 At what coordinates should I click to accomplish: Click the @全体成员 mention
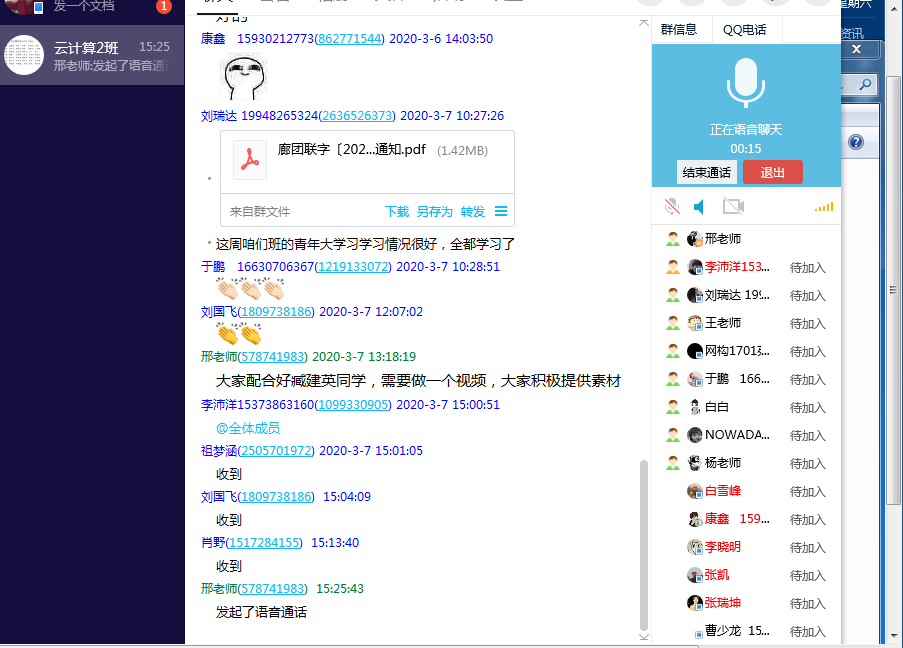click(x=248, y=428)
